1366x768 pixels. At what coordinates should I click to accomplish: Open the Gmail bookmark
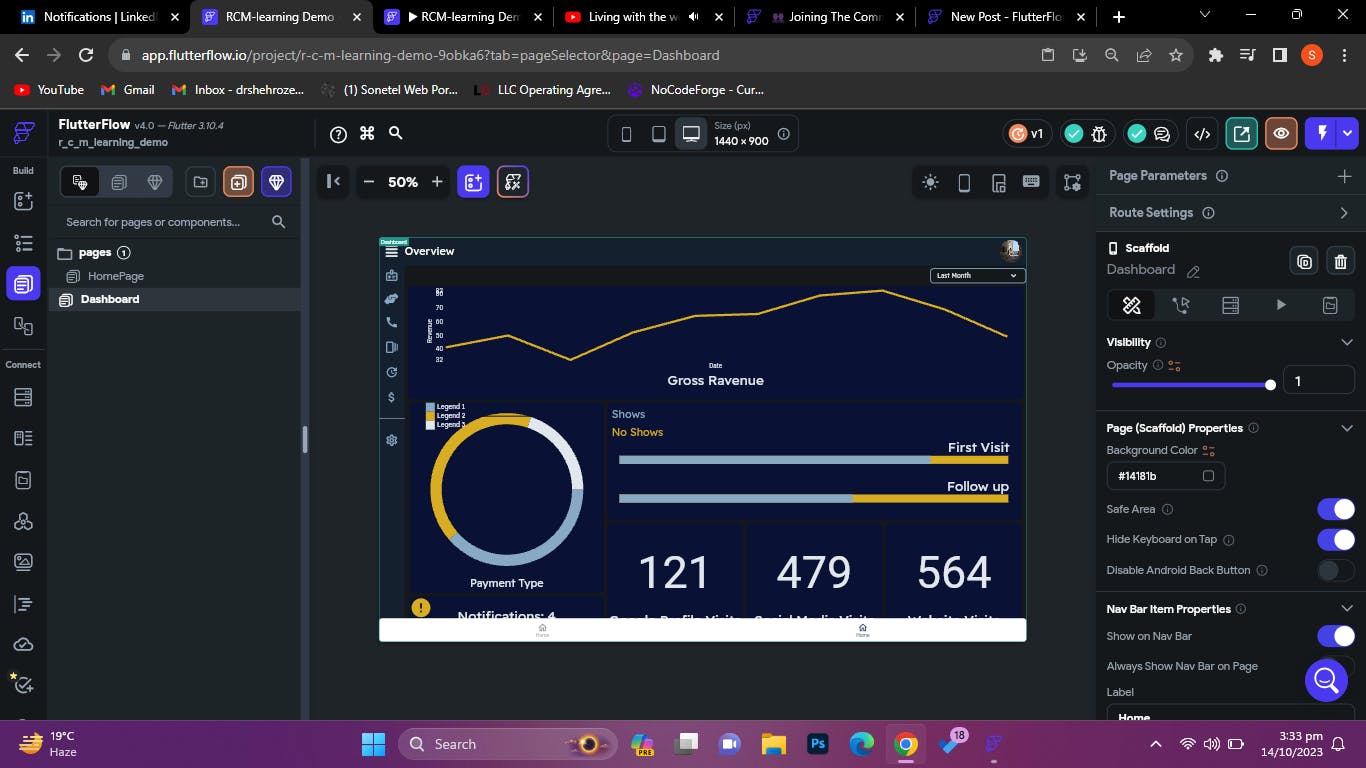127,90
